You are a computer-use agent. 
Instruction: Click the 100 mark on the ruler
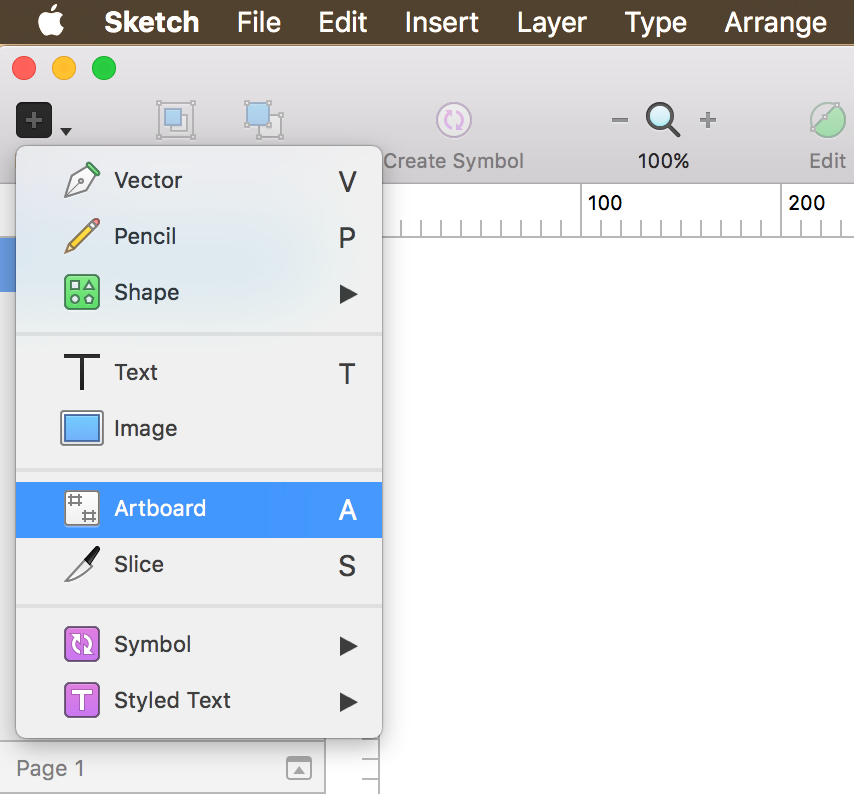[x=605, y=203]
